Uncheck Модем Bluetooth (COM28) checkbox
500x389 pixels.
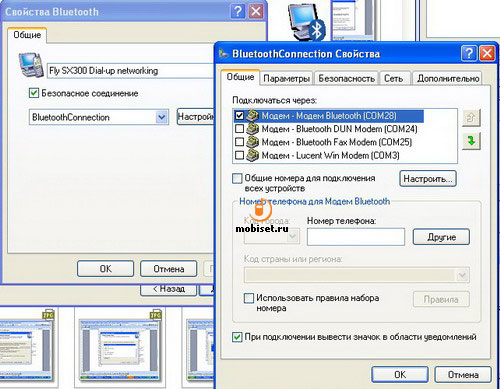[239, 116]
